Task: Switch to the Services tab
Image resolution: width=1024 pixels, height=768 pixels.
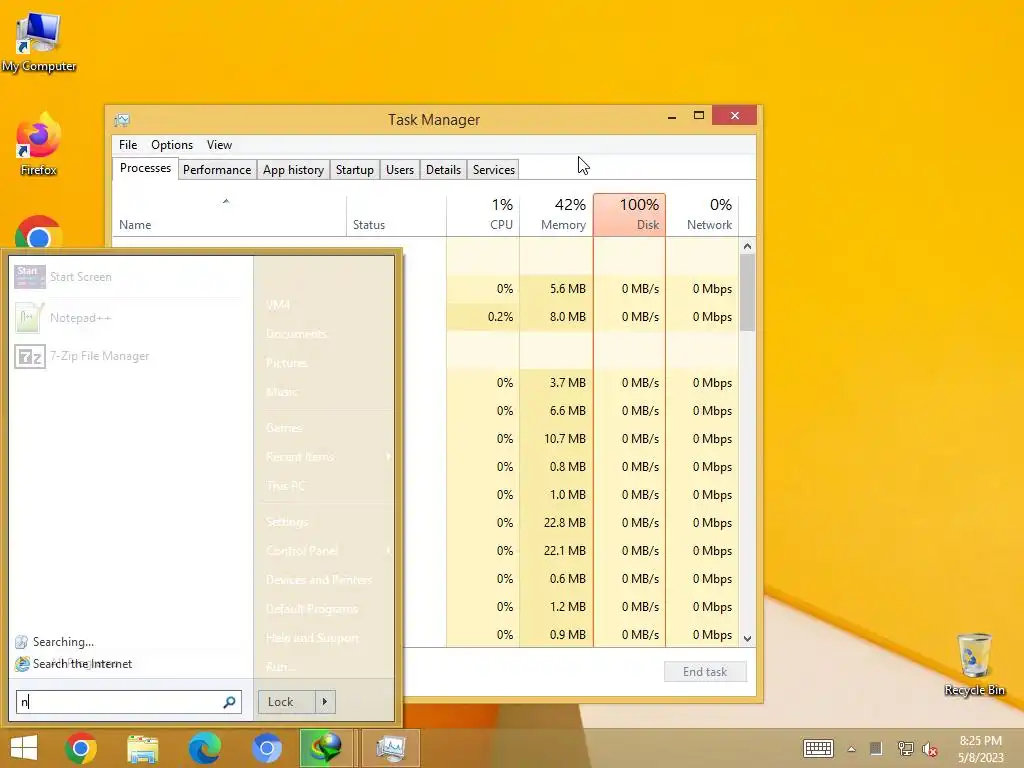Action: pos(494,170)
